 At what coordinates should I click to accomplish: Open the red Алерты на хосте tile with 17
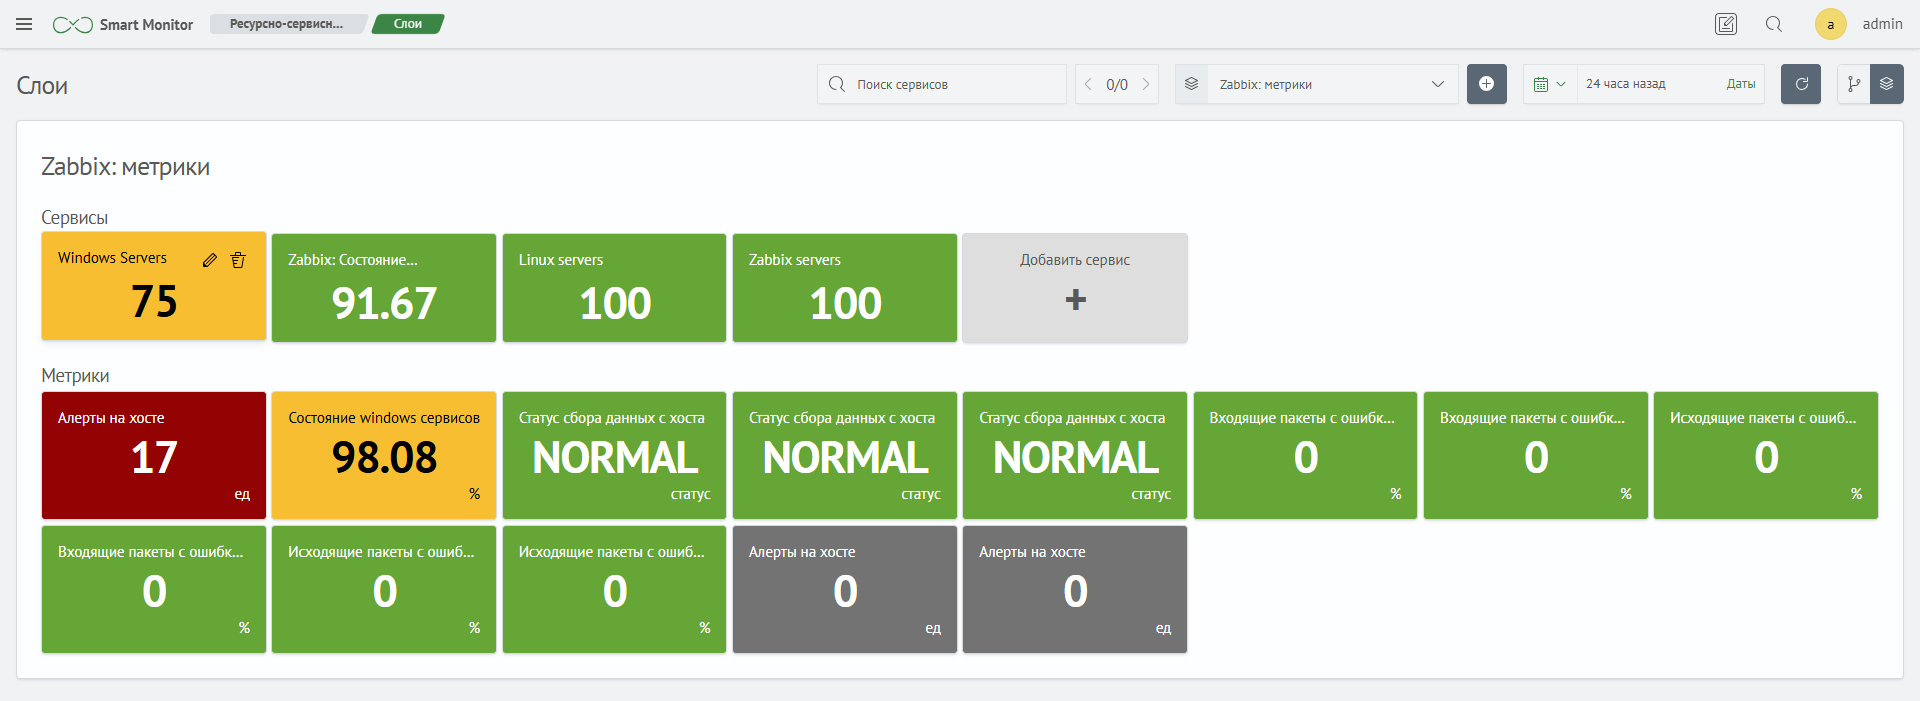[x=154, y=455]
